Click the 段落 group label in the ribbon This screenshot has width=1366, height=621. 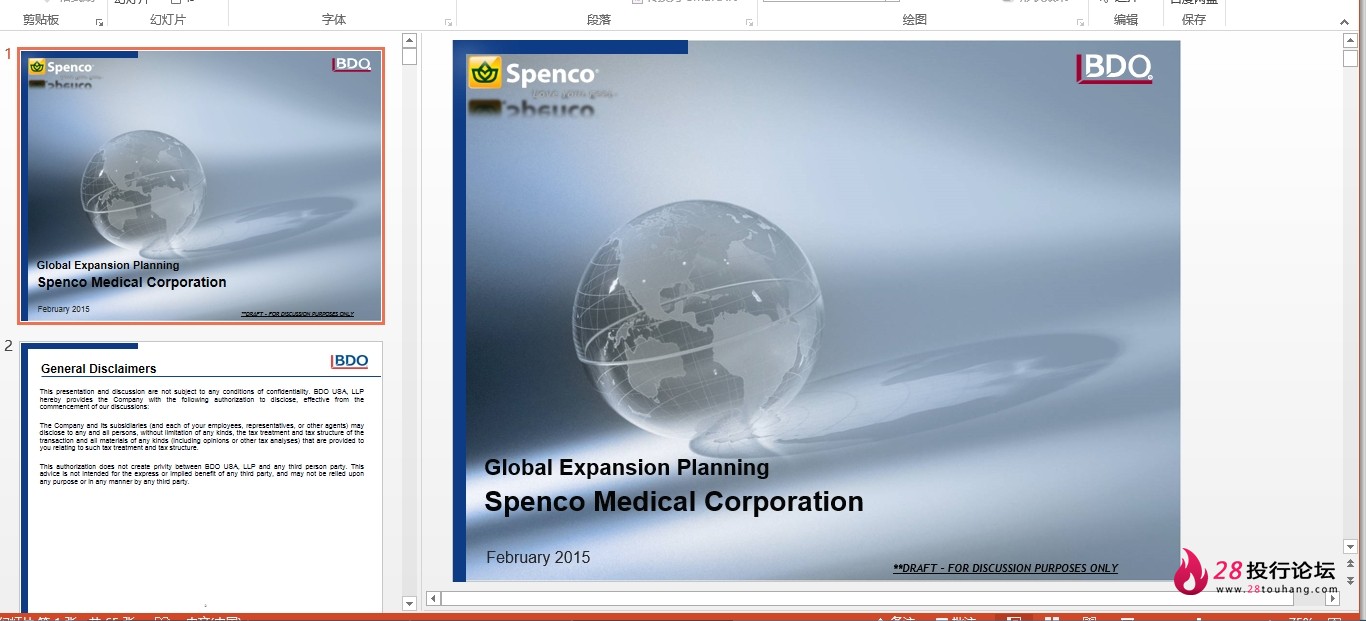[599, 20]
